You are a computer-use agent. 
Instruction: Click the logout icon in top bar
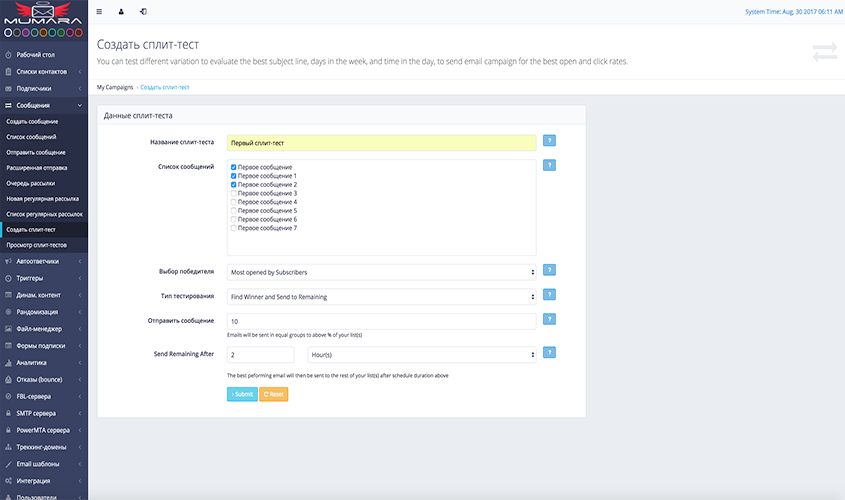click(x=143, y=12)
